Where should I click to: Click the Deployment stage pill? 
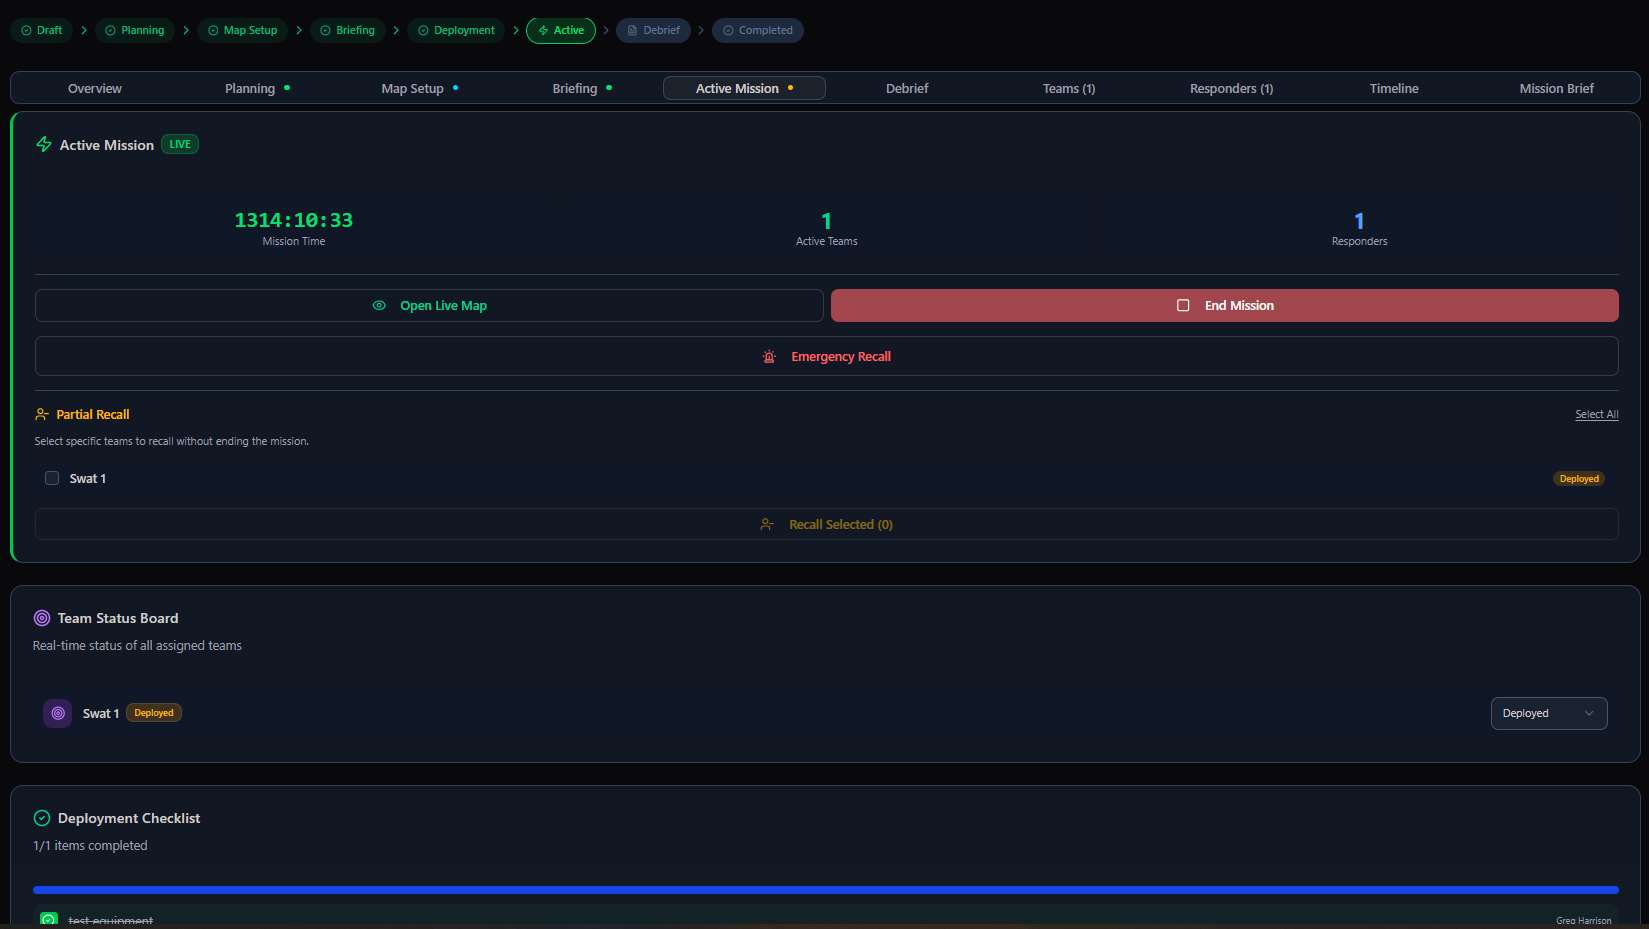pos(457,30)
